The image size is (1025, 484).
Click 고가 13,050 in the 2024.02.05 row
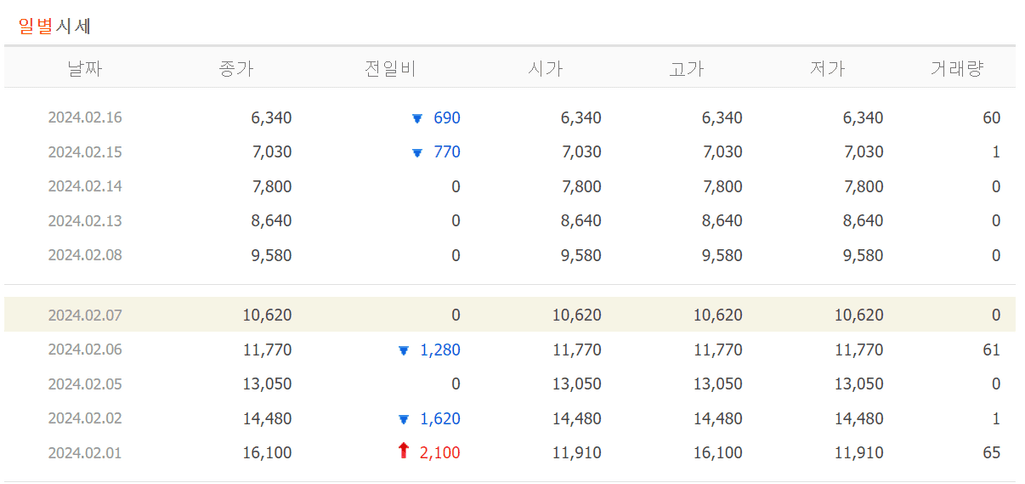(718, 384)
